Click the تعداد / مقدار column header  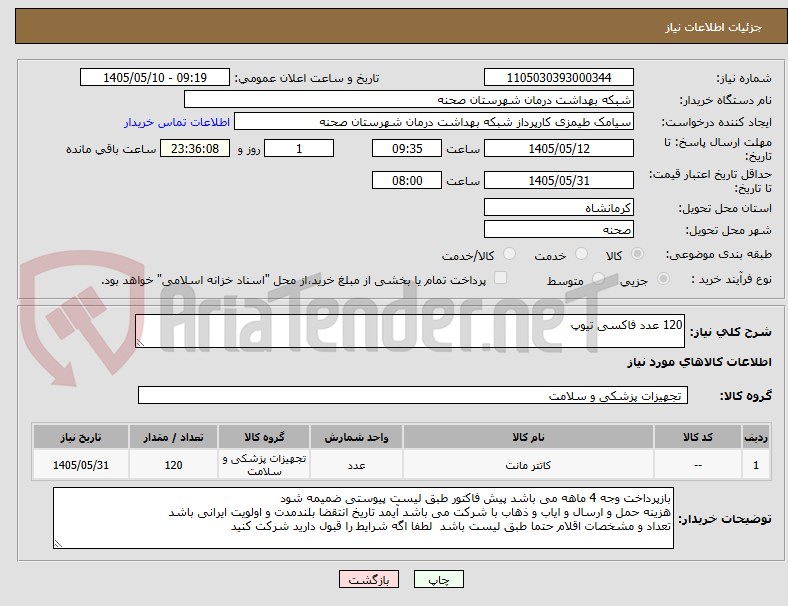[173, 437]
